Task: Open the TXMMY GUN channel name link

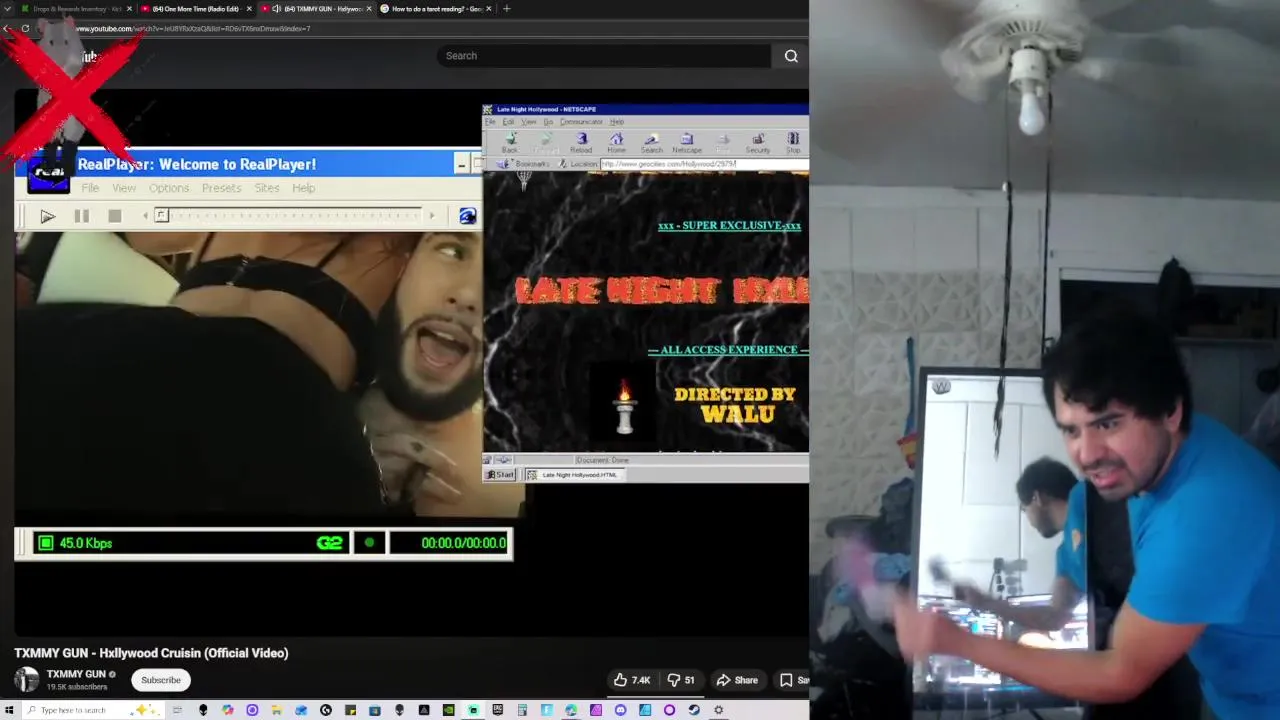Action: point(76,674)
